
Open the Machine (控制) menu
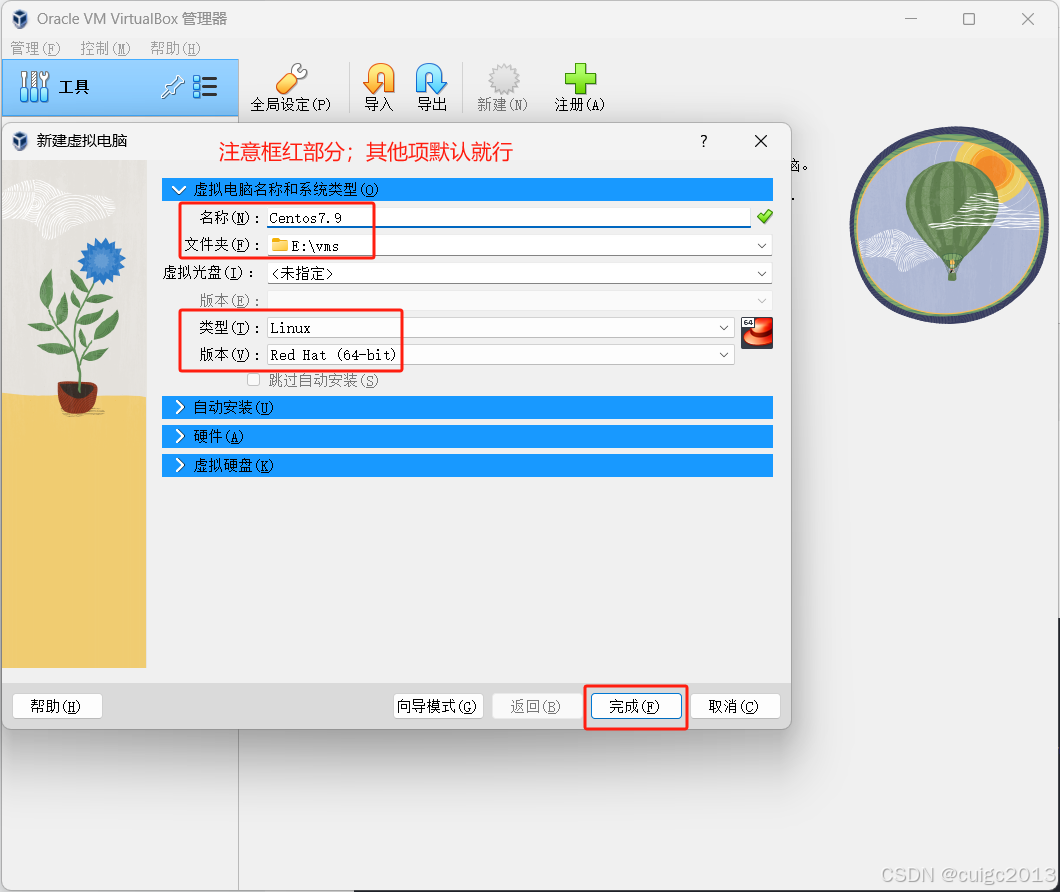pos(105,49)
